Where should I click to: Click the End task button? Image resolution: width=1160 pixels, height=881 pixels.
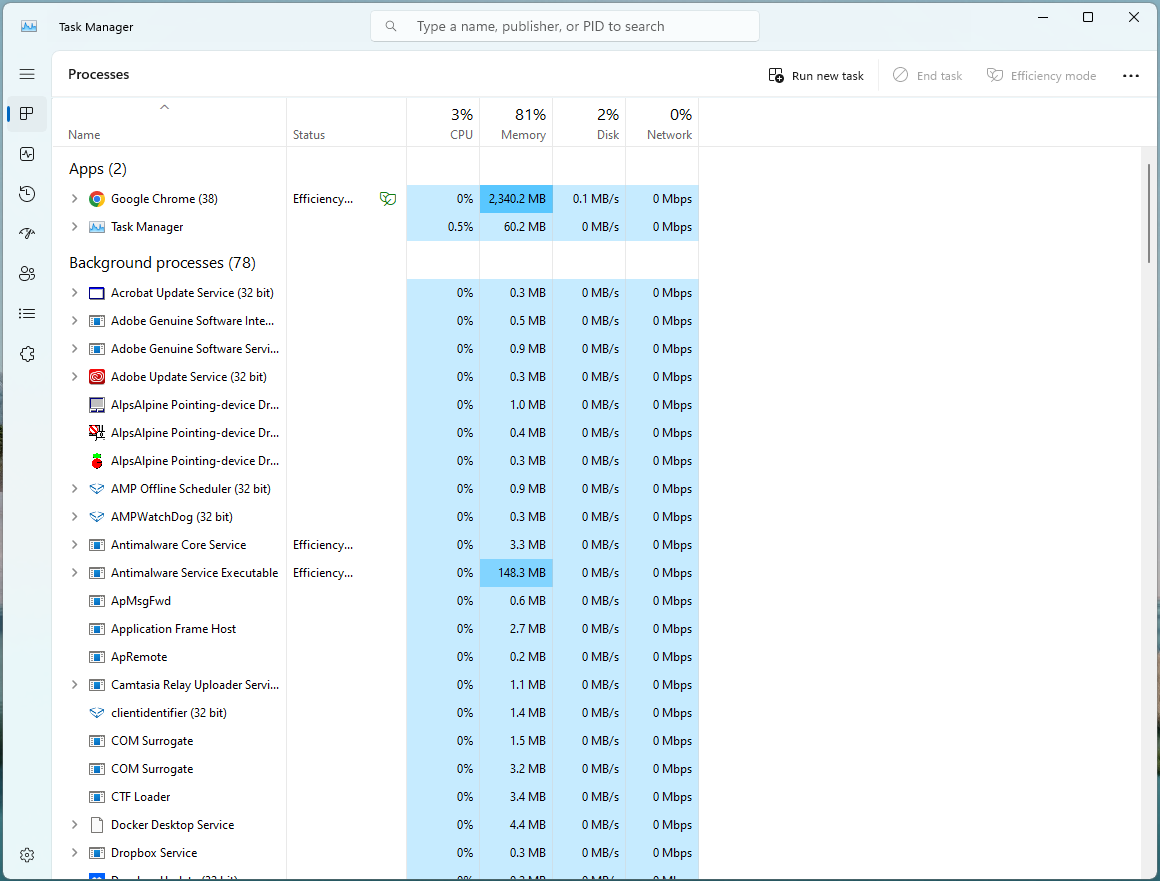[x=927, y=75]
